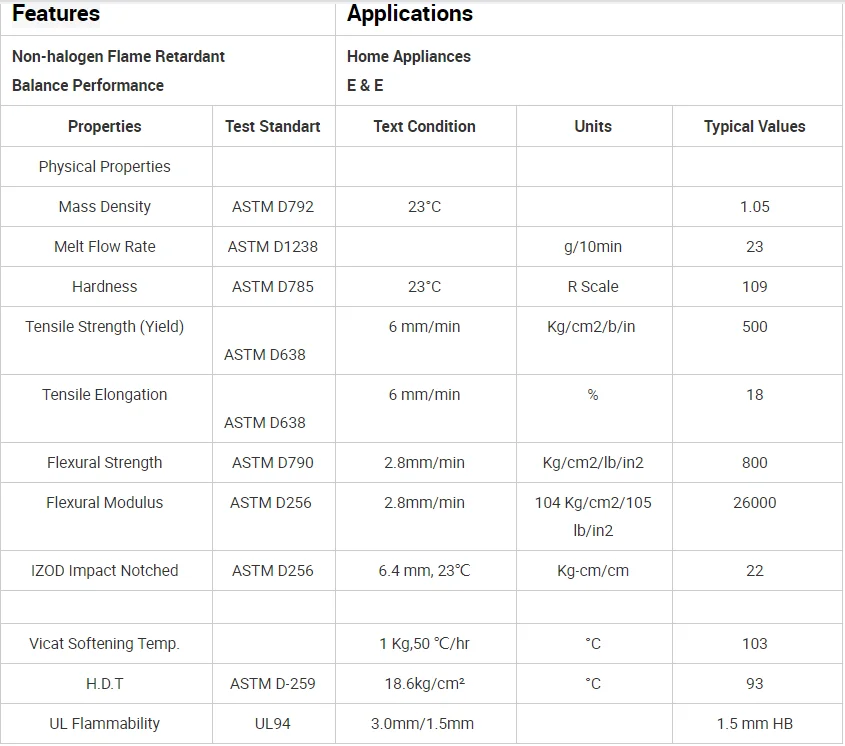Select the Physical Properties cell
845x746 pixels.
105,167
